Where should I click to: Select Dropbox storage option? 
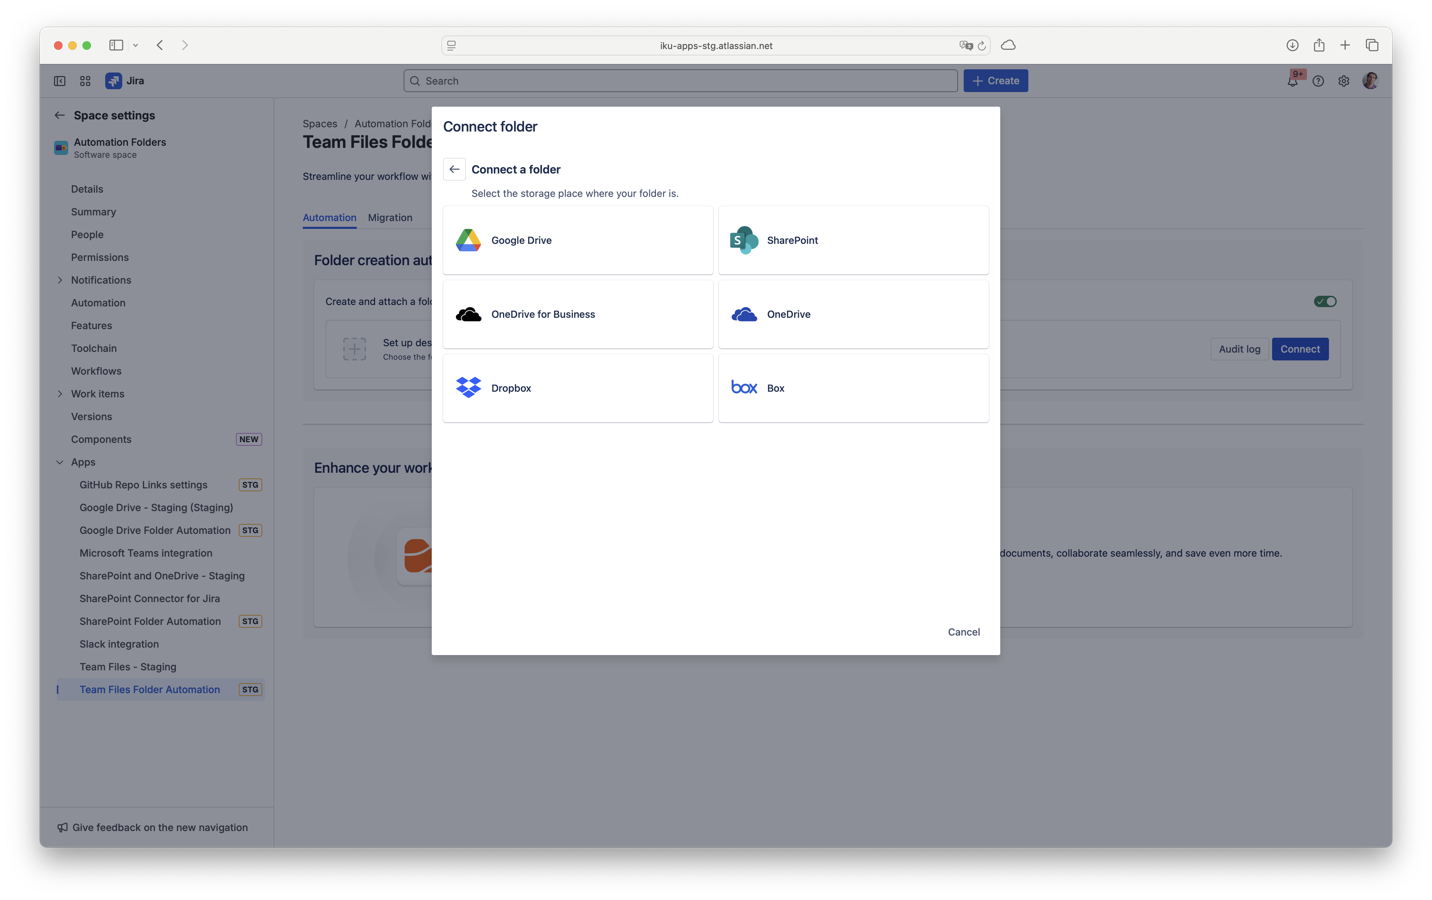pyautogui.click(x=577, y=387)
